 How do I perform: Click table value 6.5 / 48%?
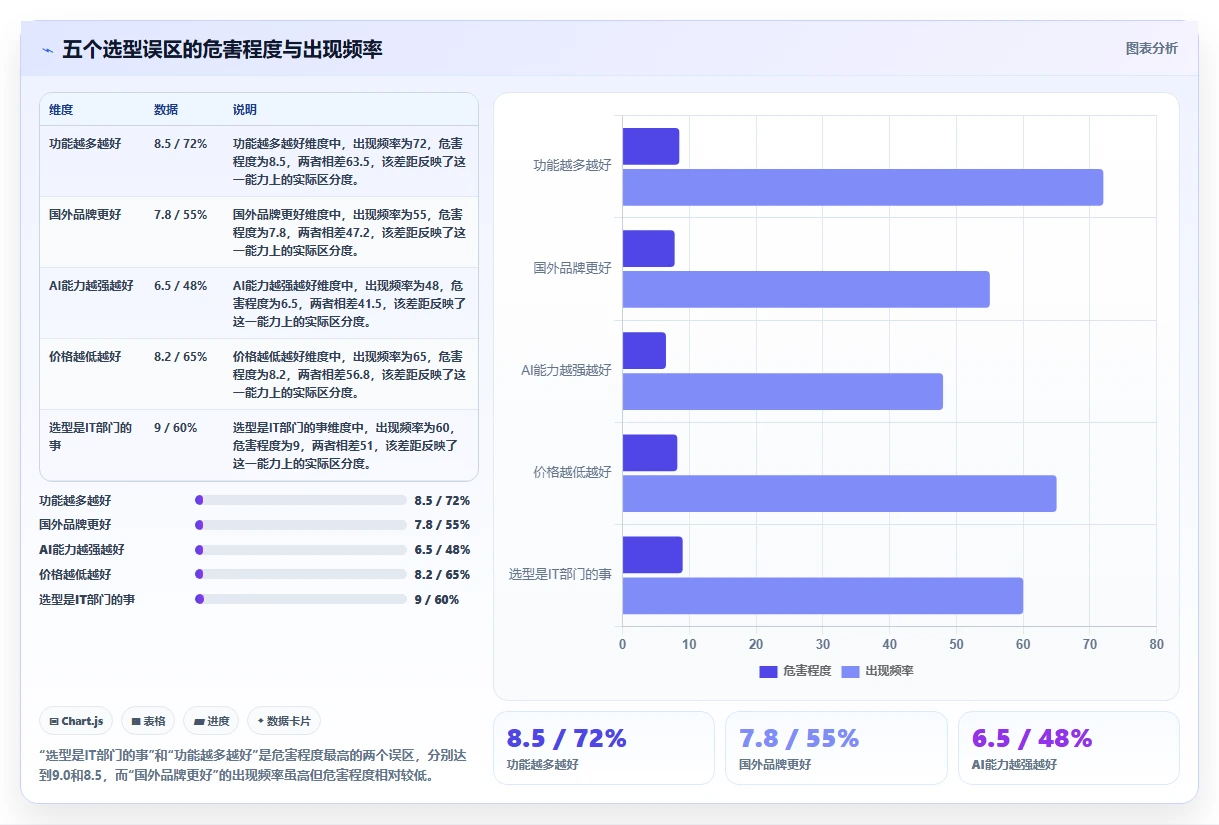click(181, 286)
